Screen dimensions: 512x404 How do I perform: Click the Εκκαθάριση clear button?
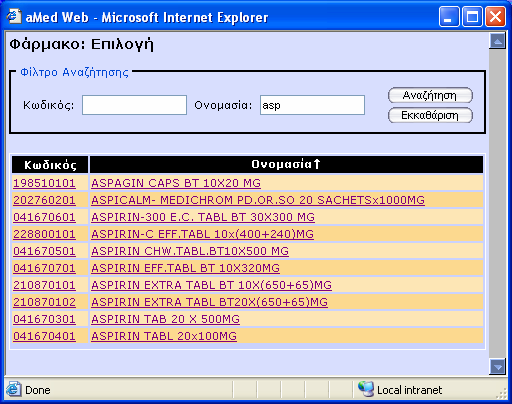[430, 115]
